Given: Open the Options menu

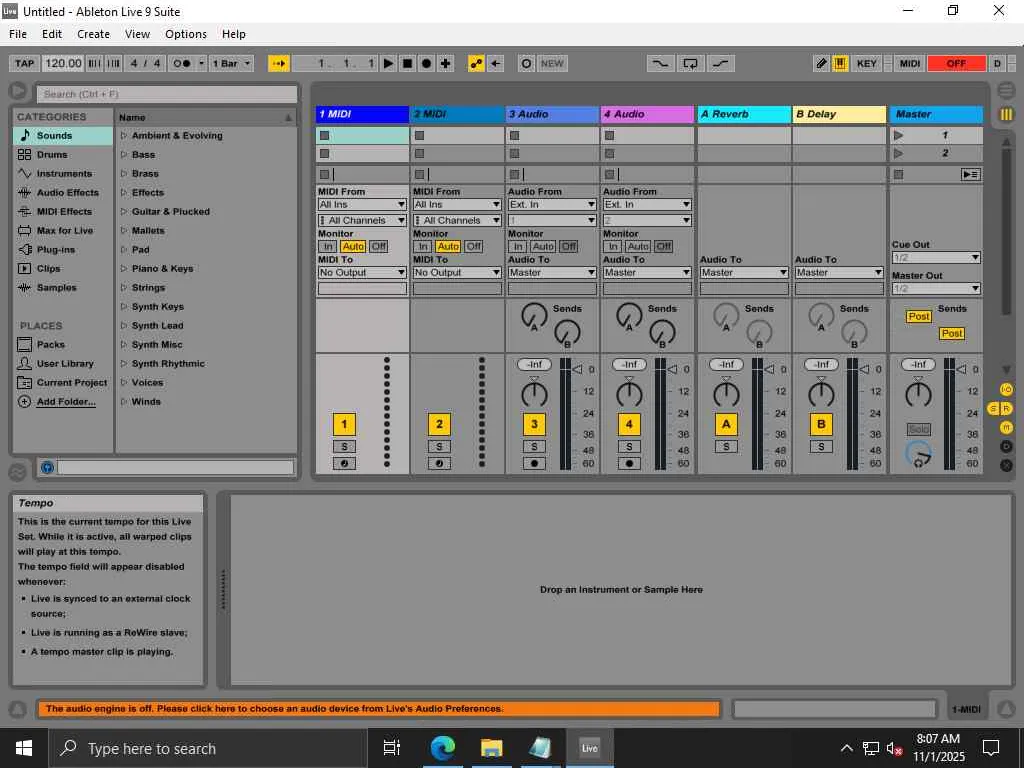Looking at the screenshot, I should tap(185, 34).
